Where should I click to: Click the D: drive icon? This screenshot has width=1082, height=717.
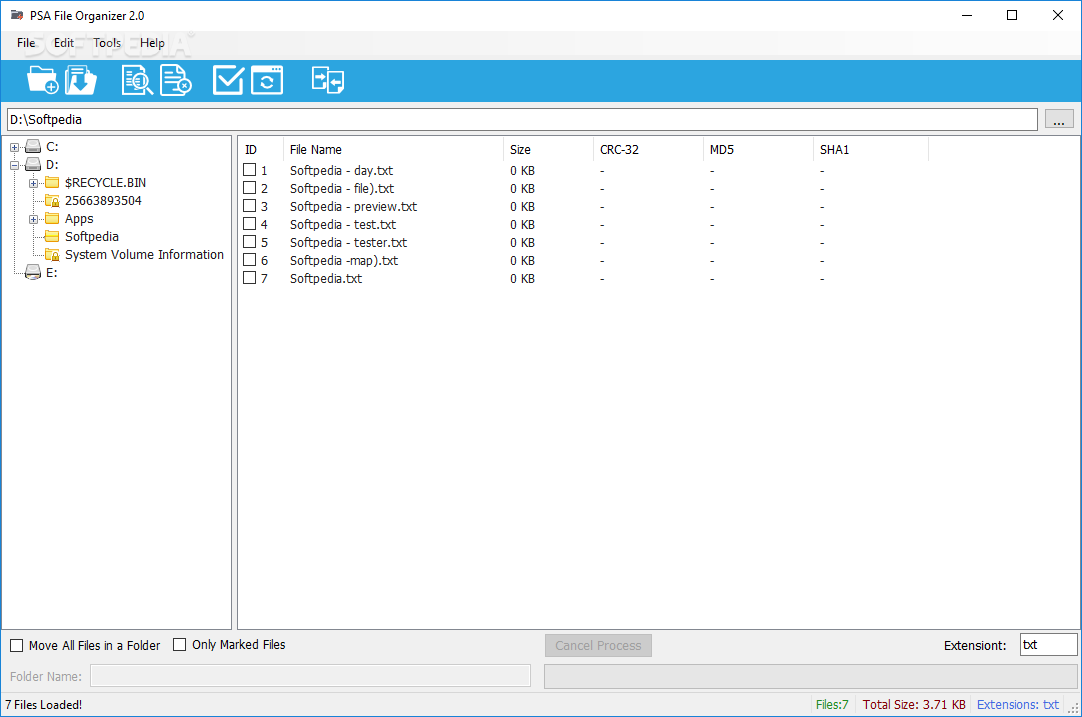(33, 164)
